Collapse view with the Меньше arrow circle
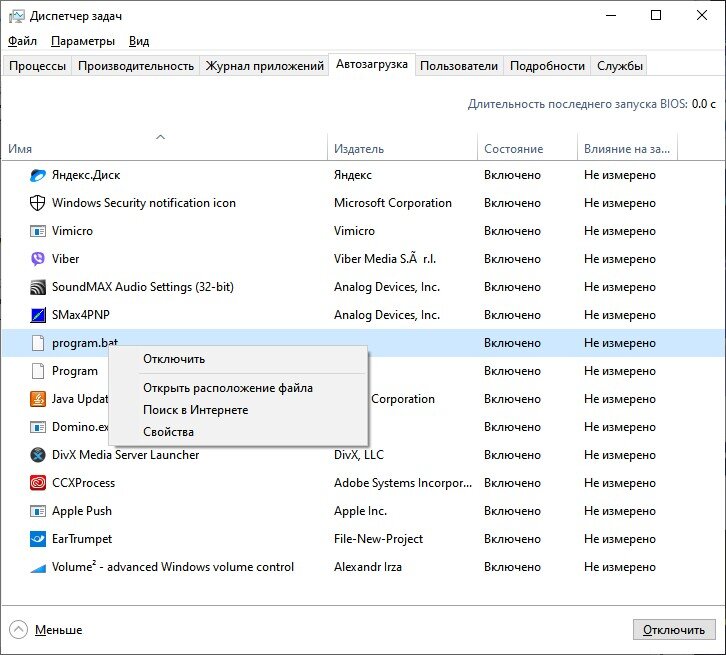 [19, 630]
